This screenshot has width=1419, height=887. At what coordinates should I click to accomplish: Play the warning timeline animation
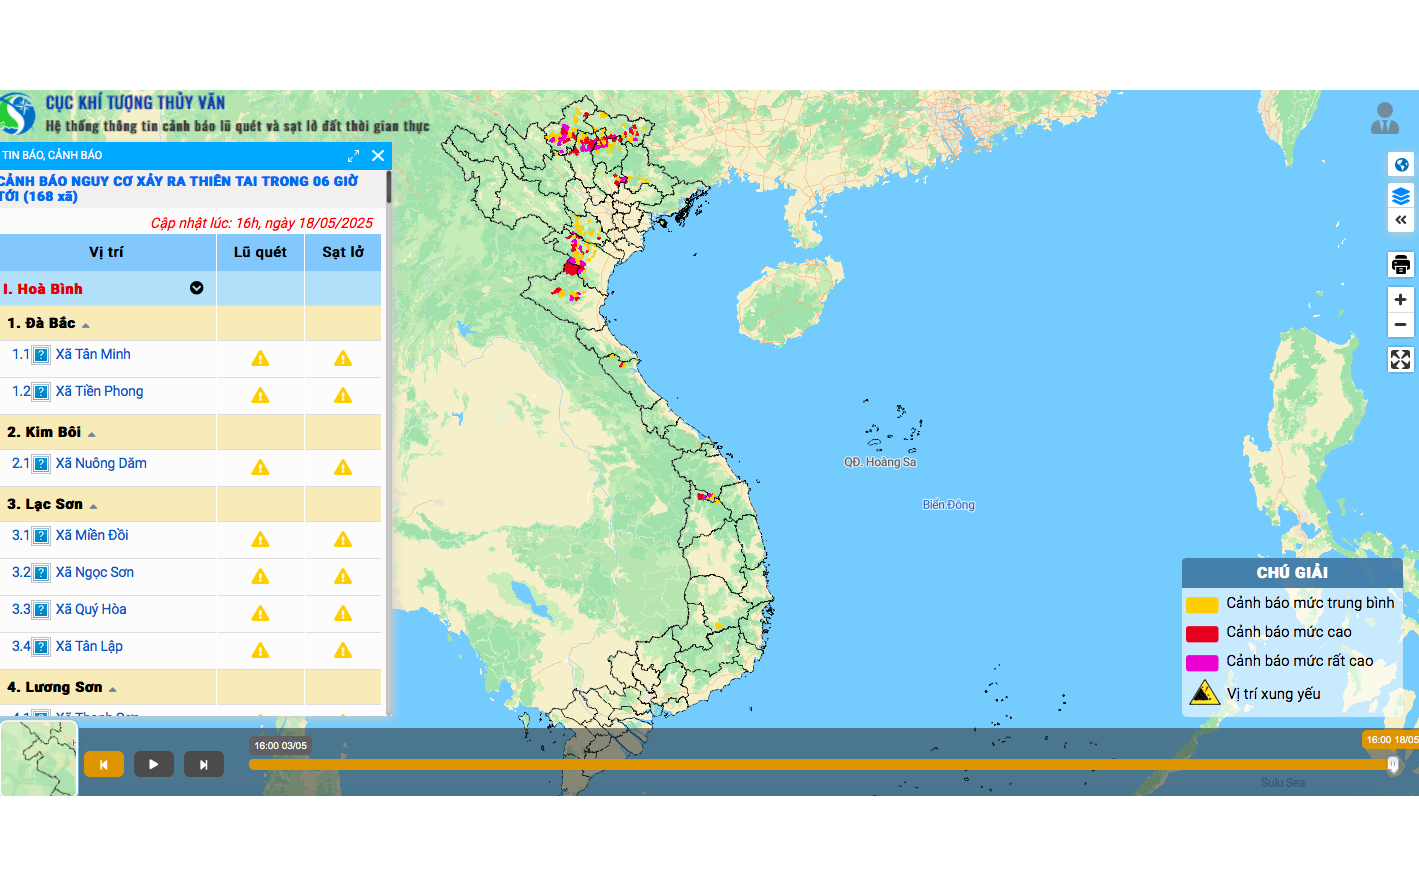pyautogui.click(x=153, y=764)
